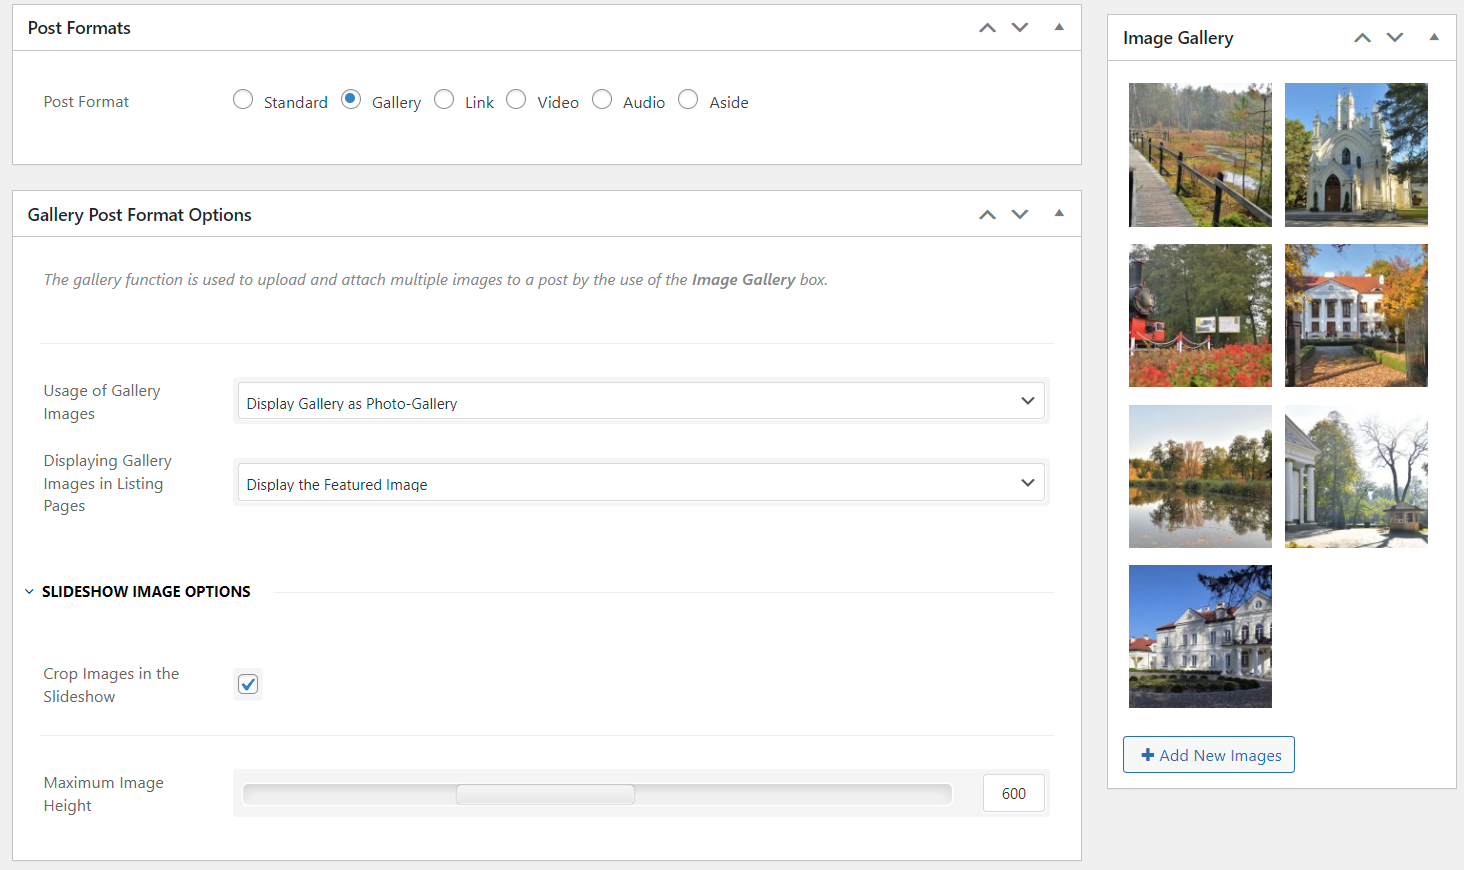1464x870 pixels.
Task: Select the Gallery post format
Action: [351, 100]
